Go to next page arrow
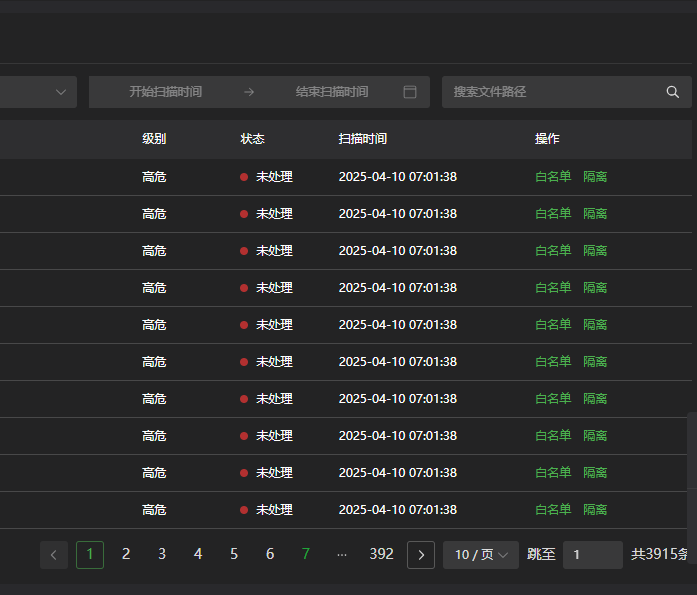This screenshot has height=595, width=697. (421, 555)
